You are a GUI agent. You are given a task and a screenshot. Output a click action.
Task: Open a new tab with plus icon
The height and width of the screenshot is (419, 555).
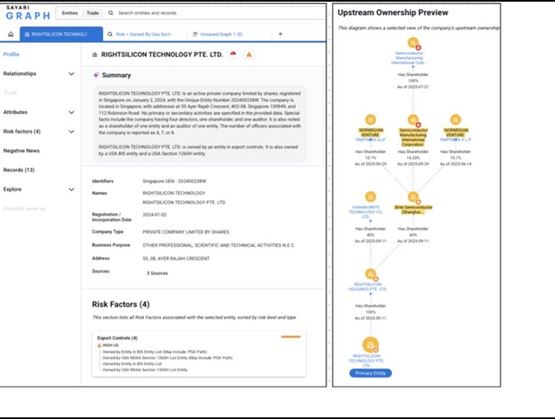coord(280,34)
